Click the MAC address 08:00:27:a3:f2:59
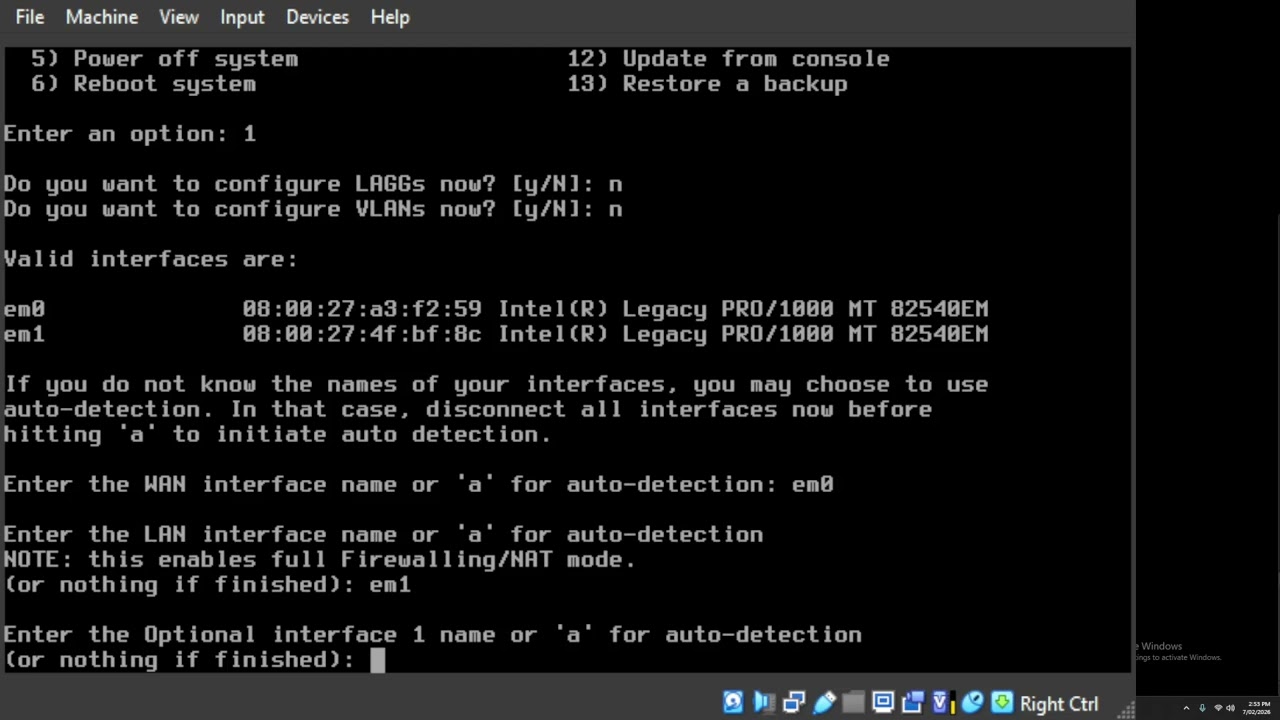 (362, 309)
